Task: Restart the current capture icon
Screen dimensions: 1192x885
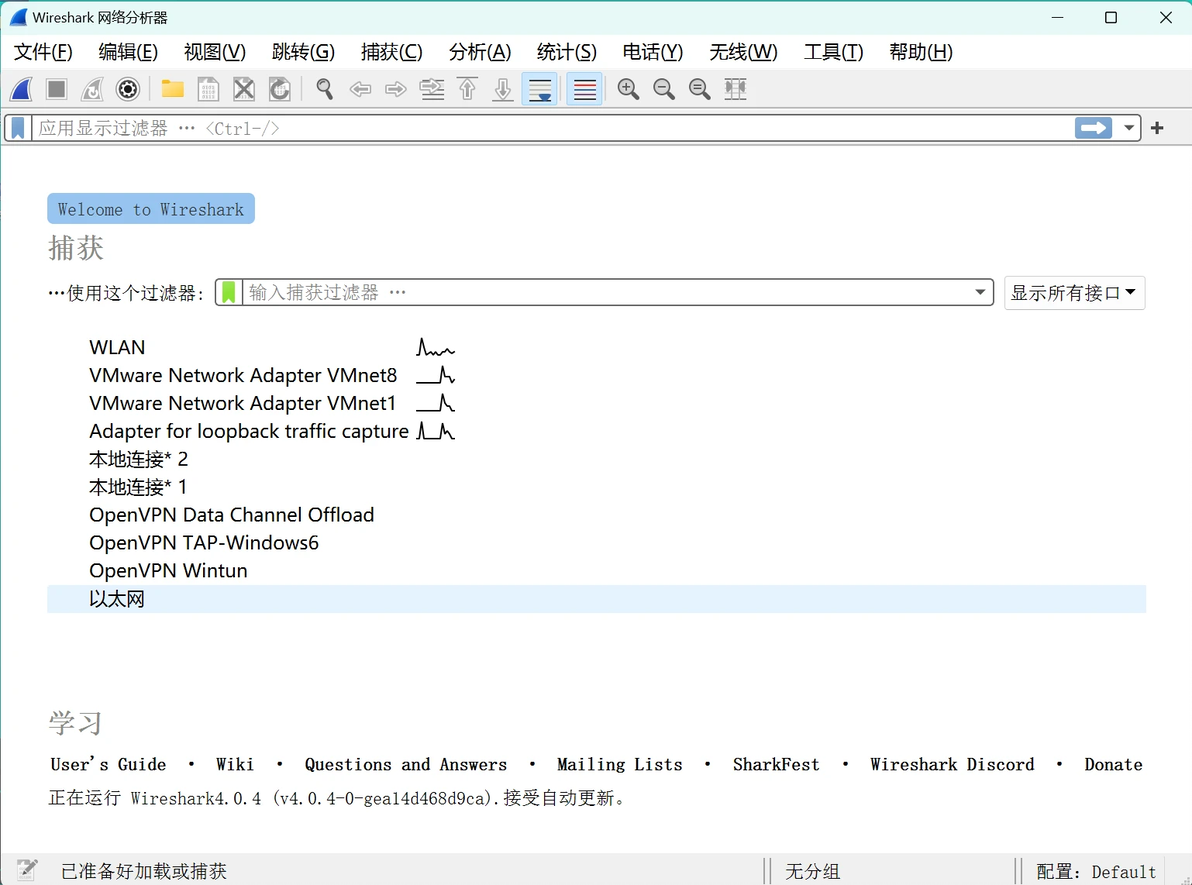Action: point(92,89)
